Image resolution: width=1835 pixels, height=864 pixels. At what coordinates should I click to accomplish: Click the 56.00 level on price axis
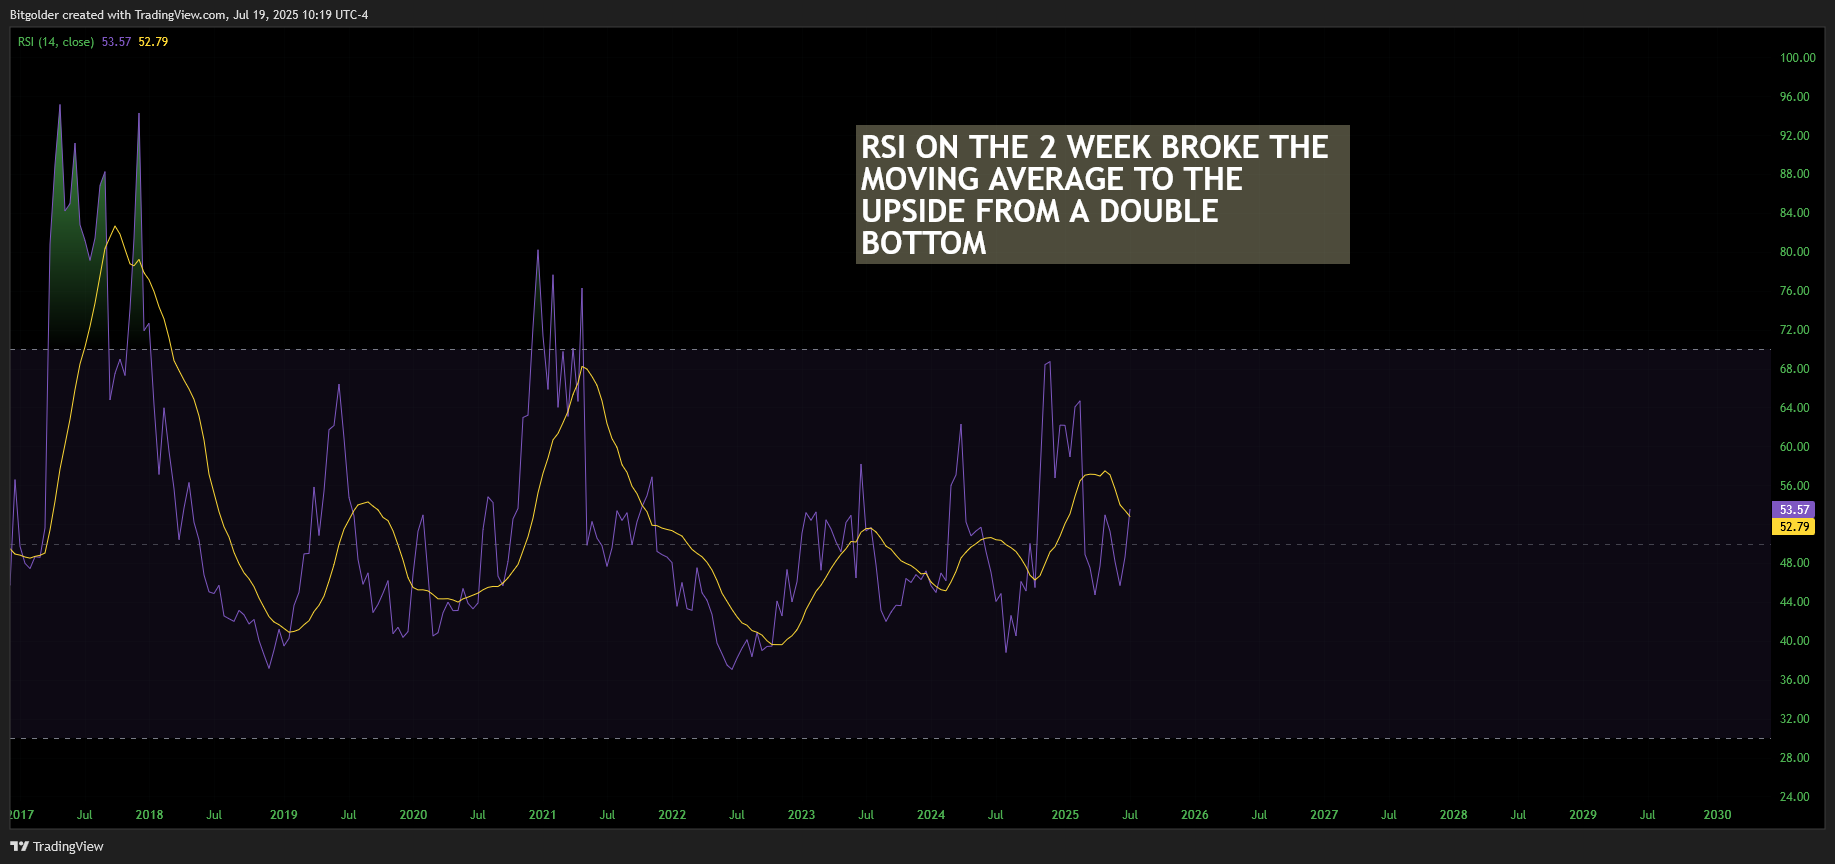(1794, 486)
